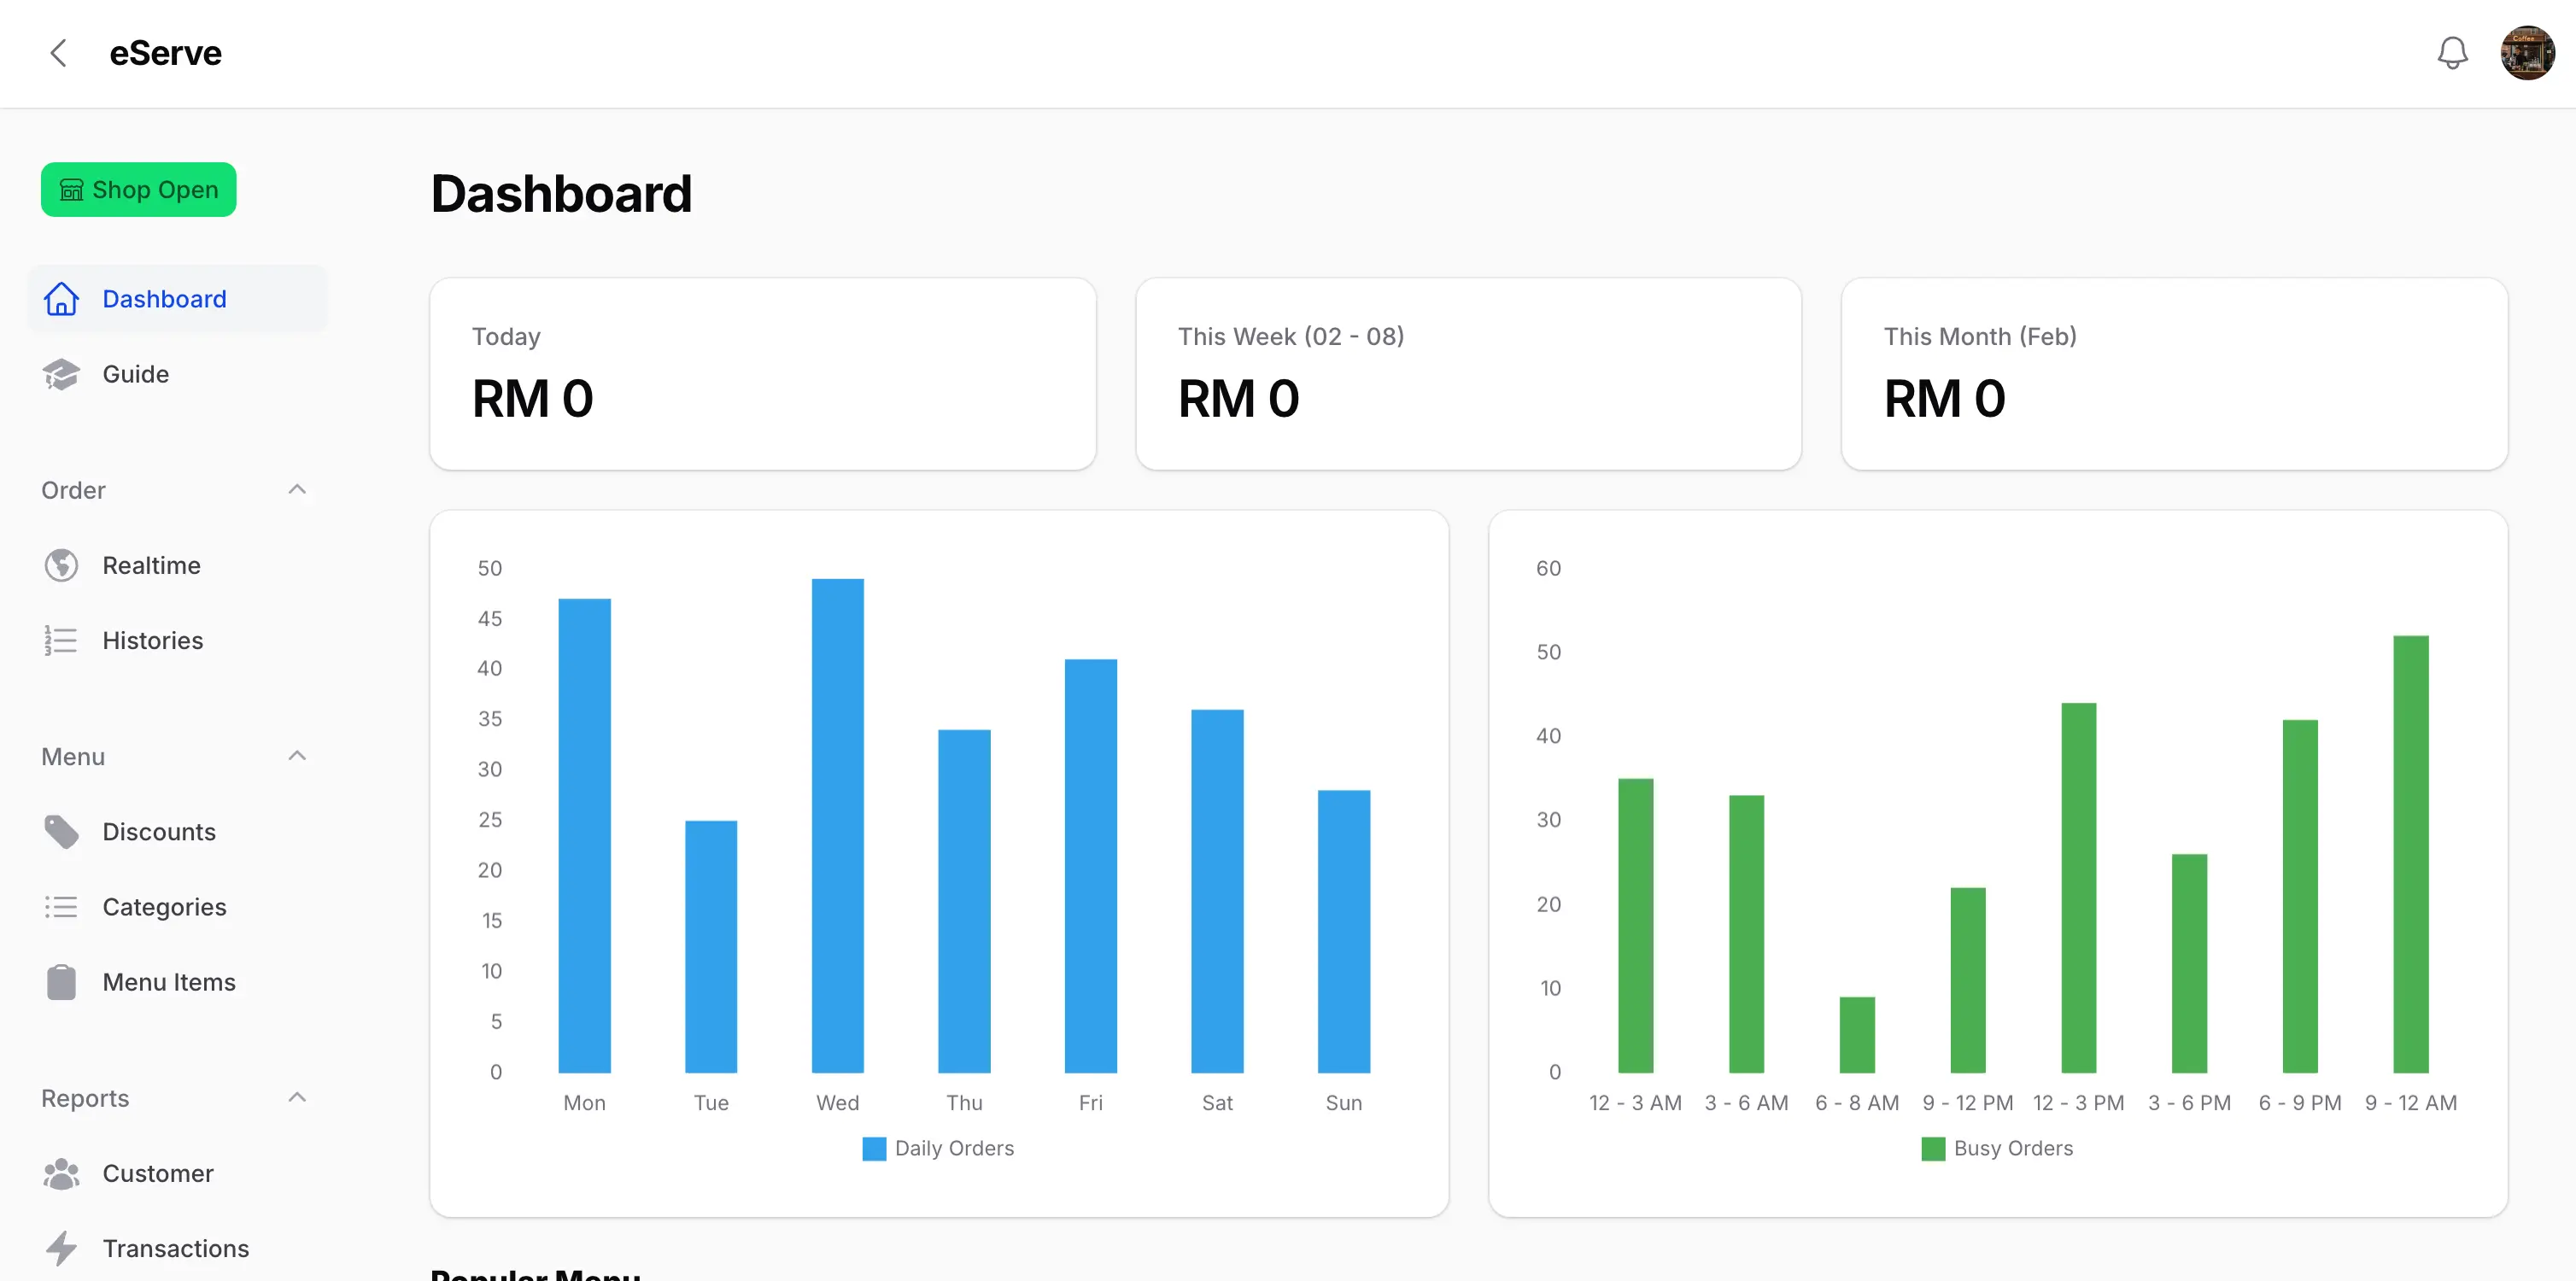Click the Customer people icon
The image size is (2576, 1281).
(x=61, y=1173)
